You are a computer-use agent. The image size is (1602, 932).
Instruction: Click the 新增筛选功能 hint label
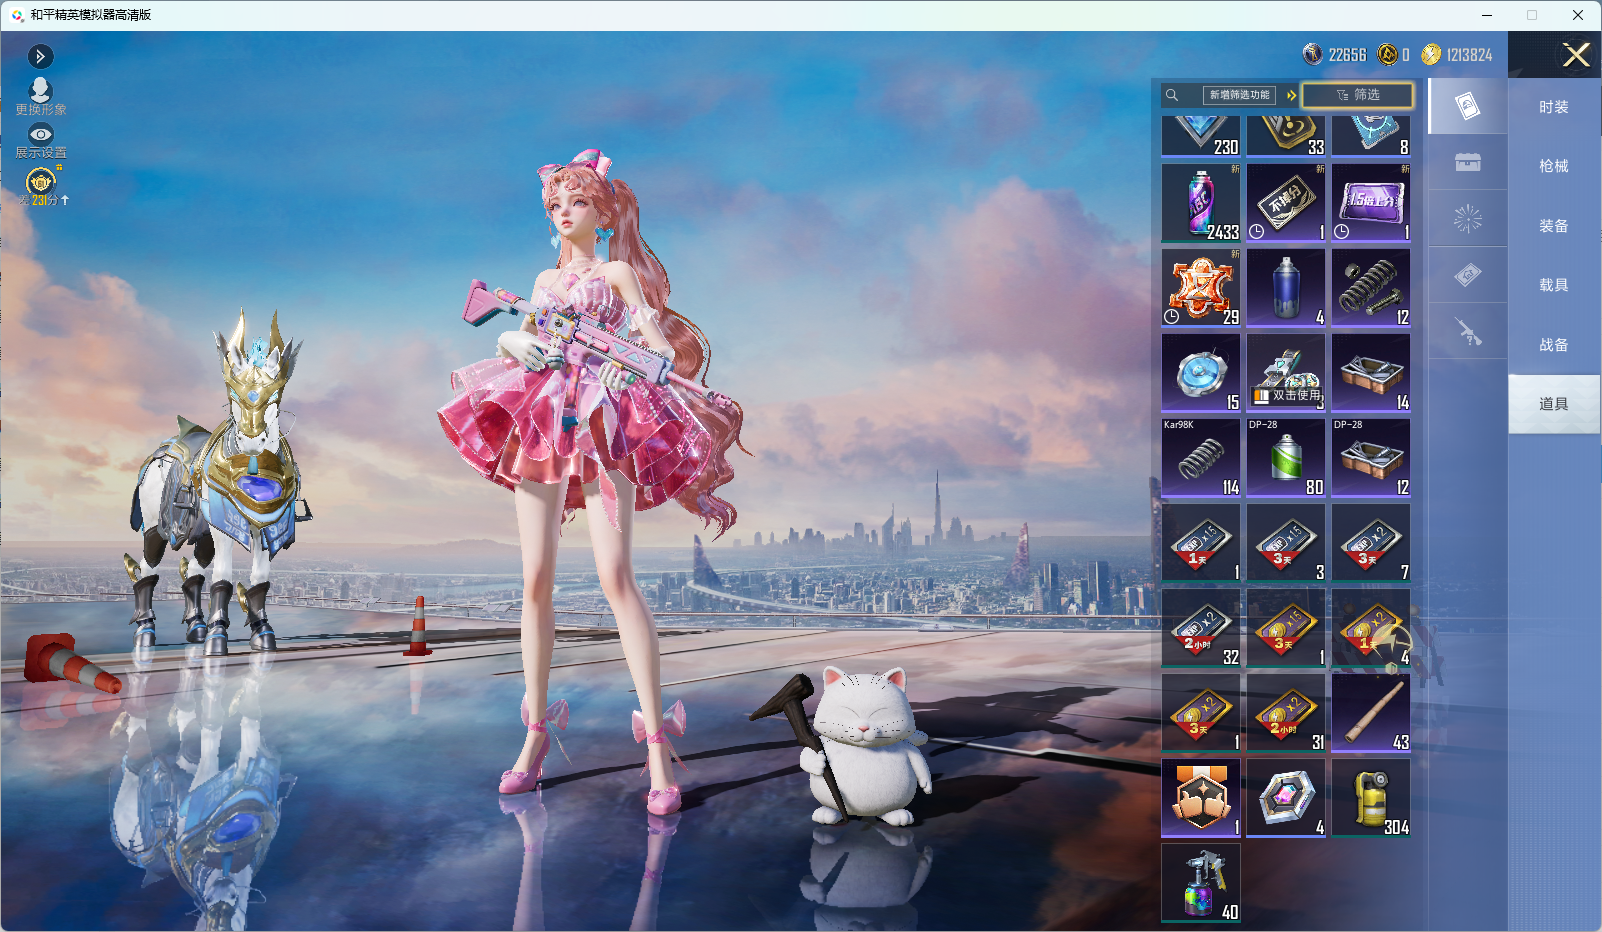click(1239, 95)
